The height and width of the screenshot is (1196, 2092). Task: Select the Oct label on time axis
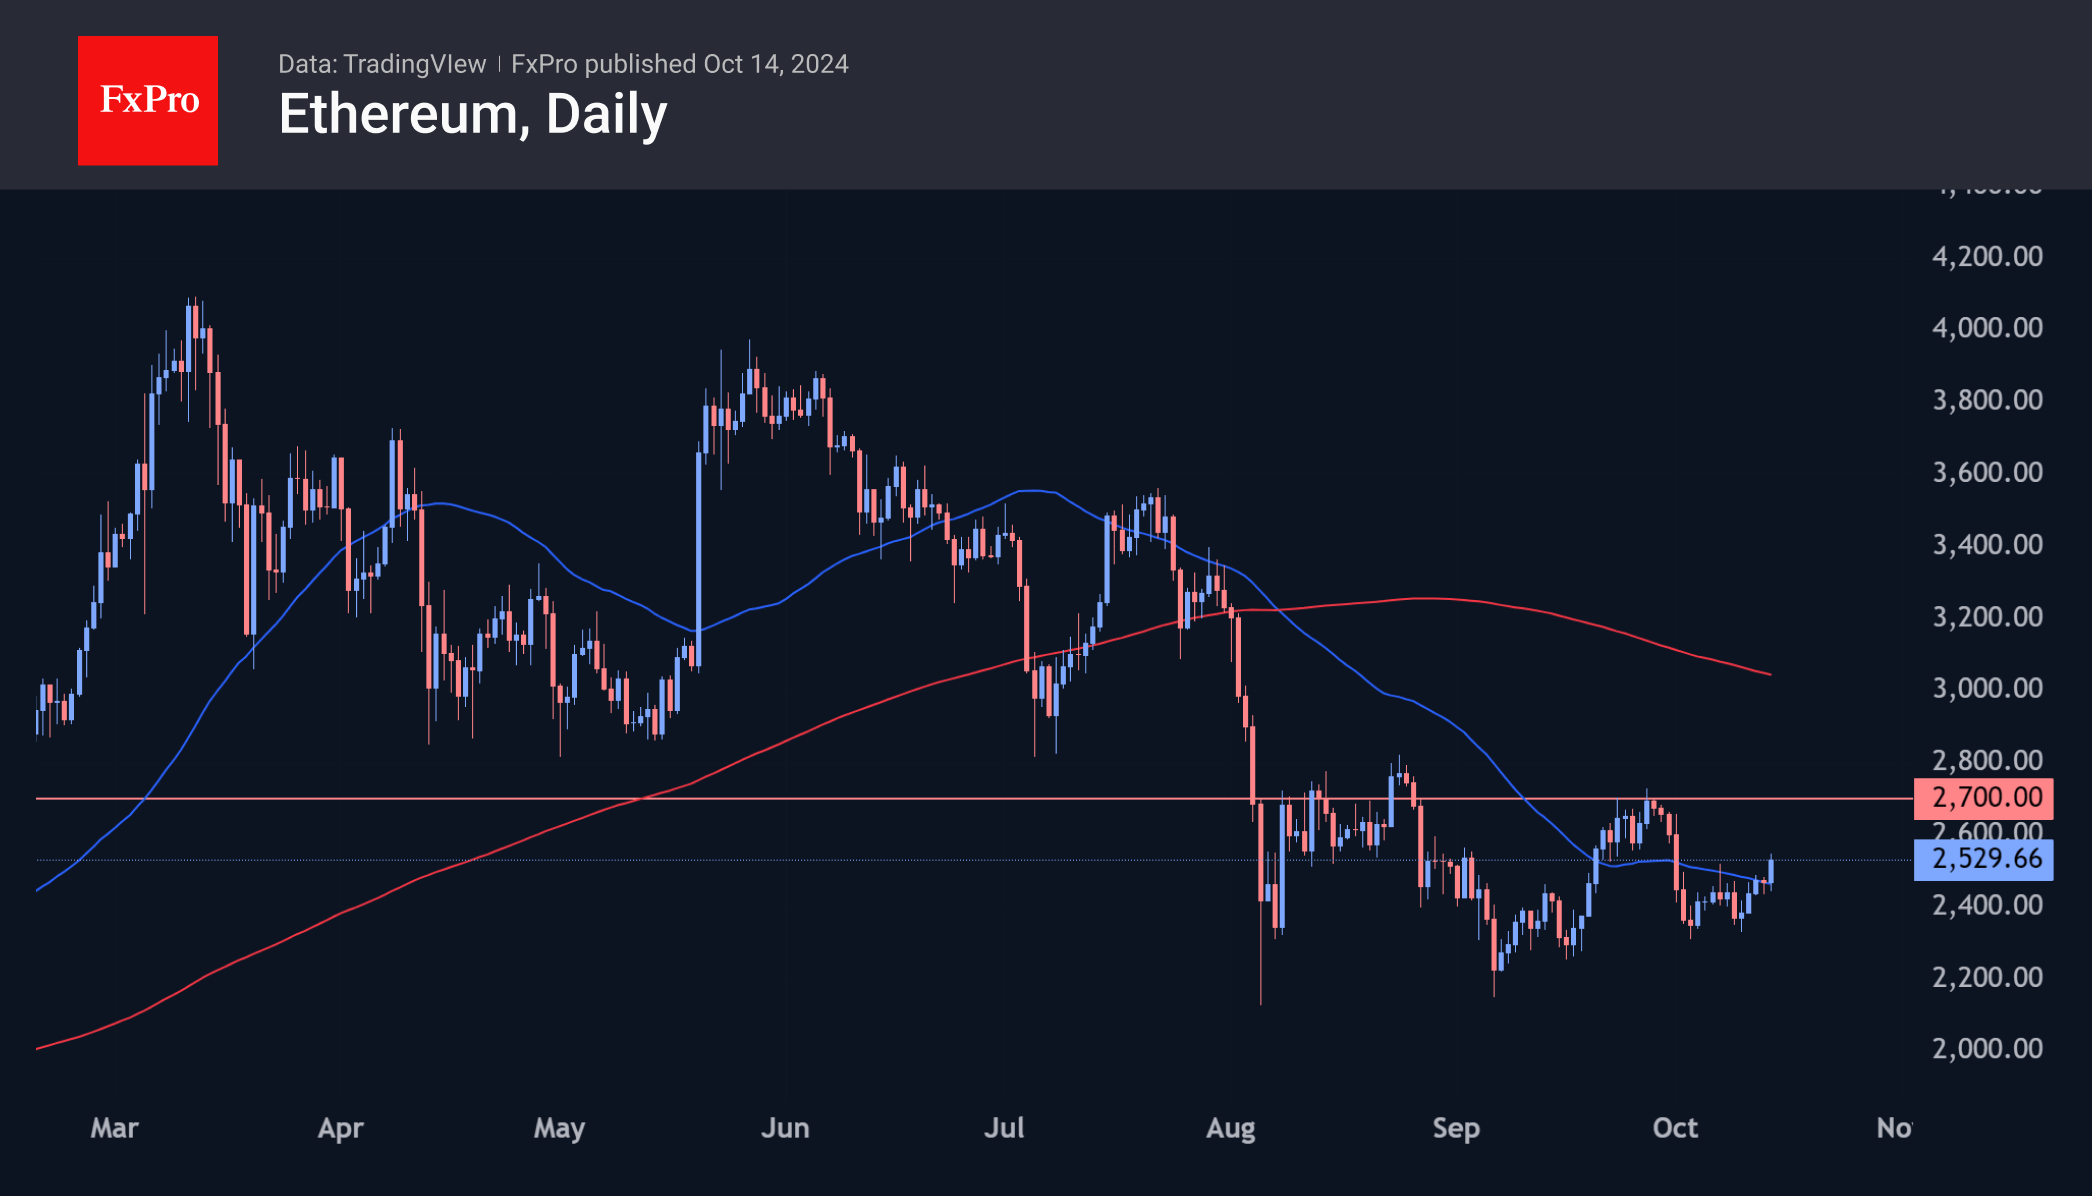click(x=1675, y=1128)
